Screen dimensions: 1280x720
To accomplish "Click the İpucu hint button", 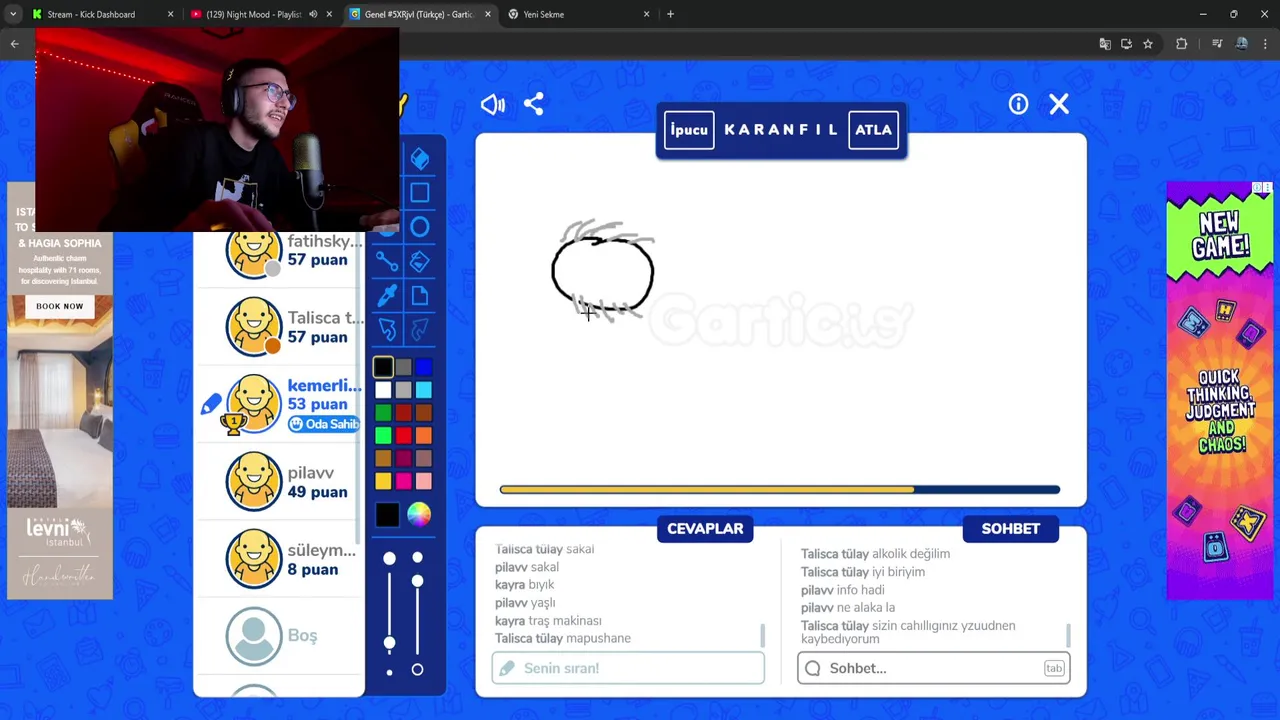I will click(689, 130).
